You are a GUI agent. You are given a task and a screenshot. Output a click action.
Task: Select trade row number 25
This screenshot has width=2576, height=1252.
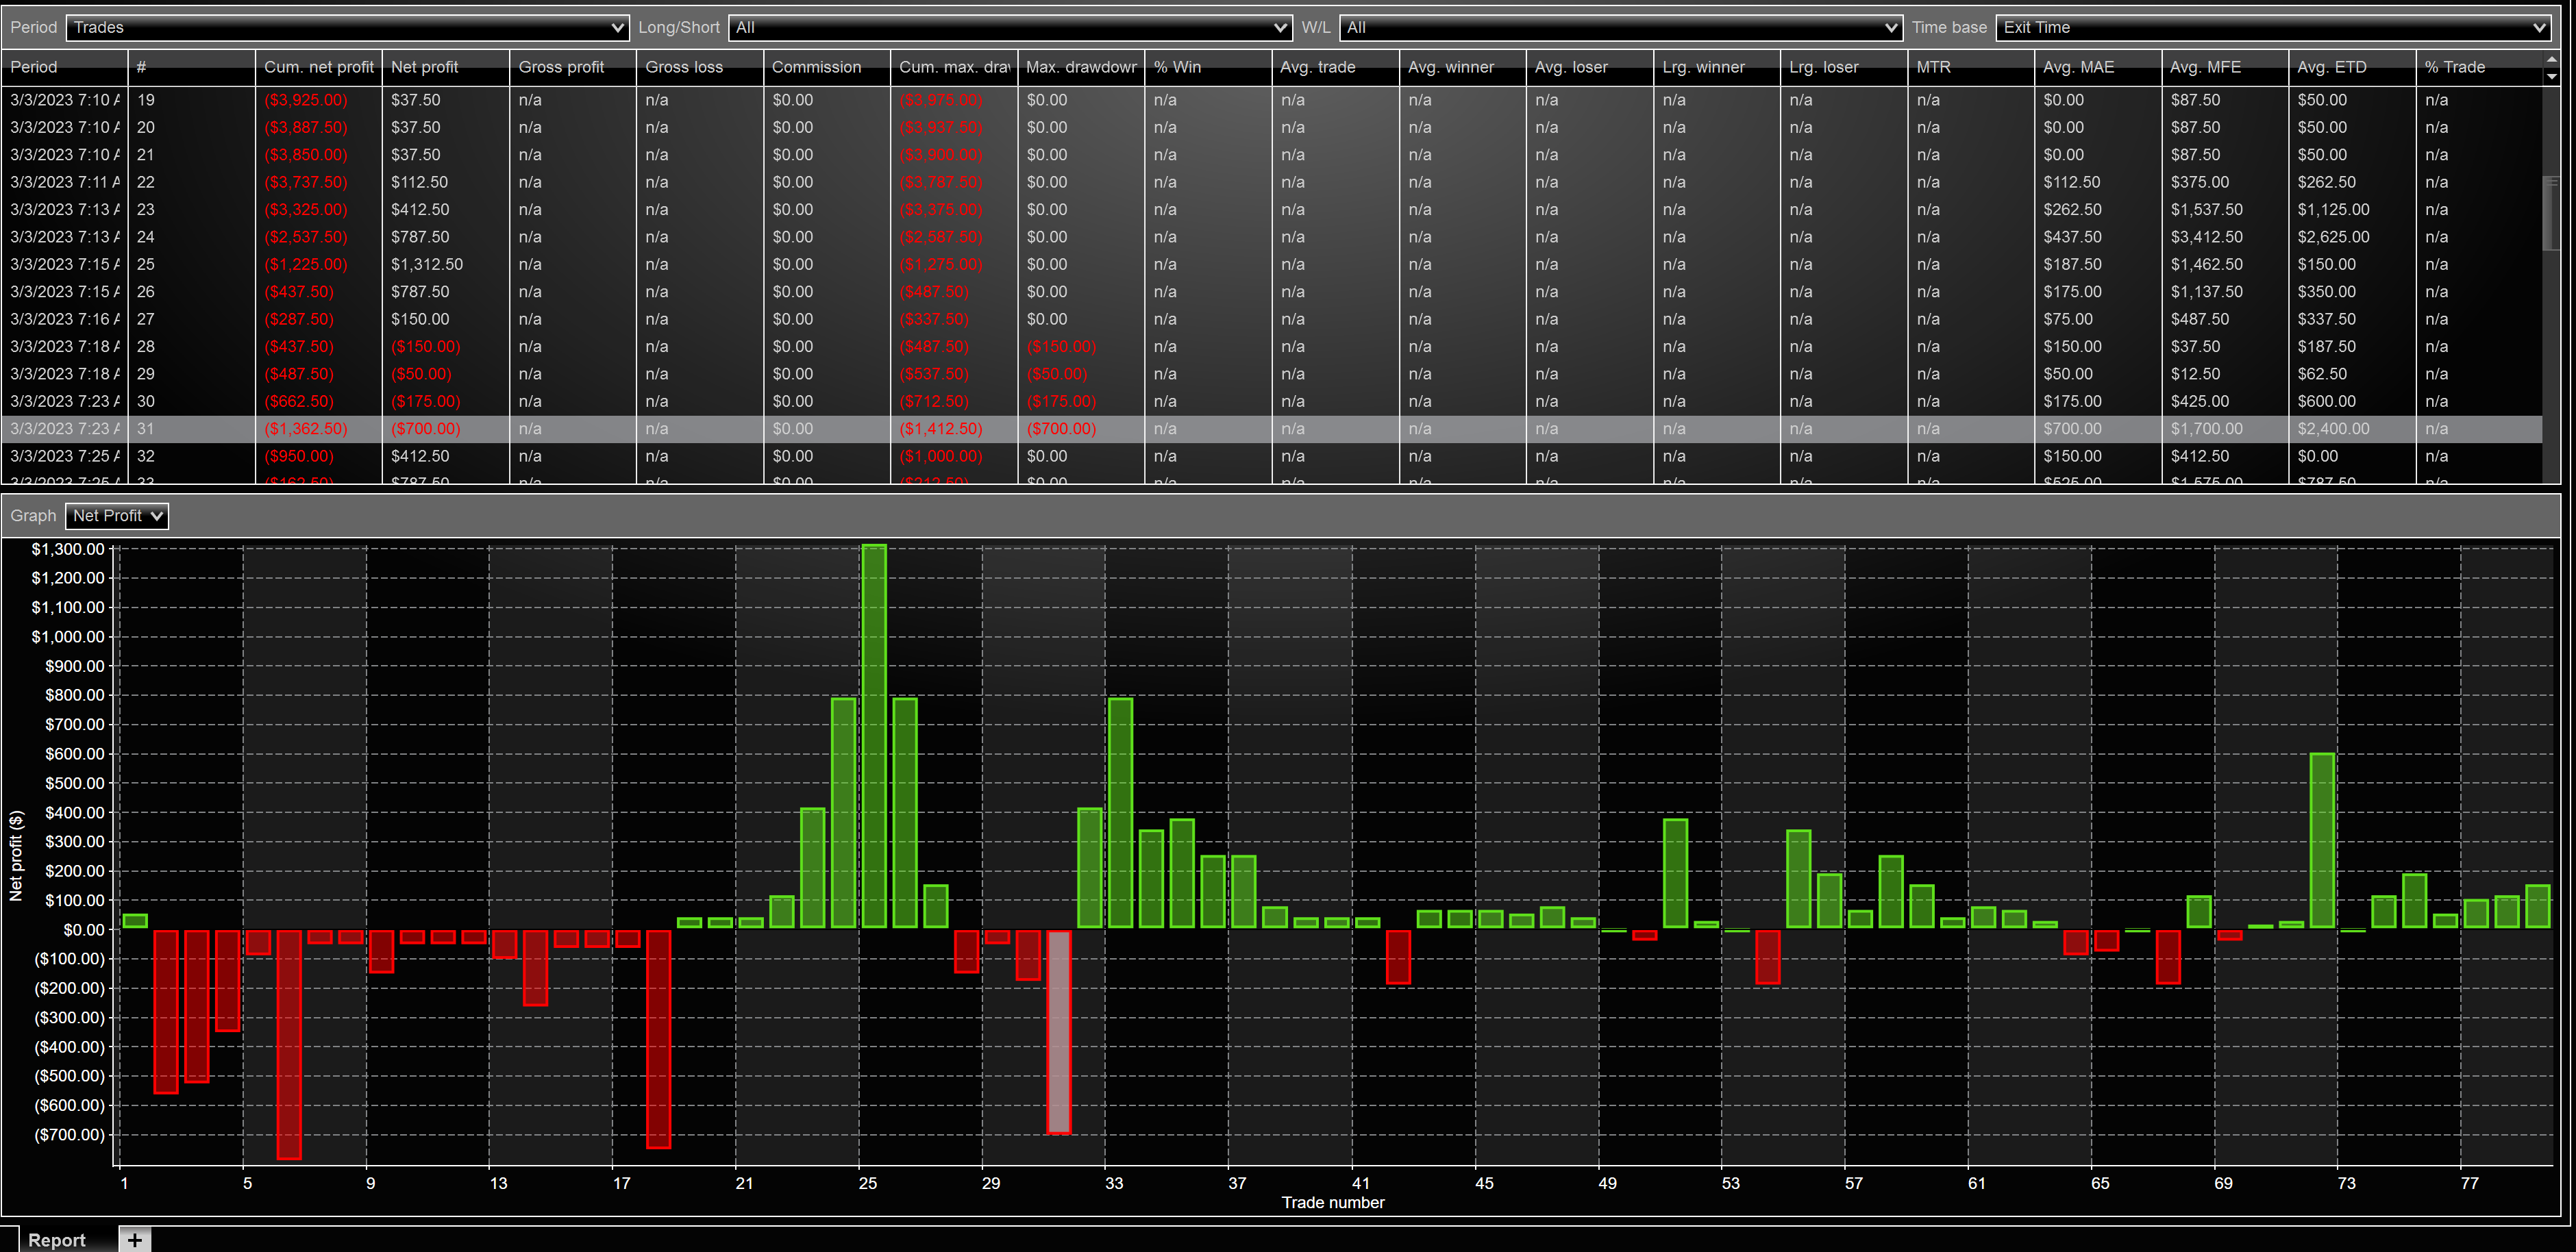coord(1272,264)
